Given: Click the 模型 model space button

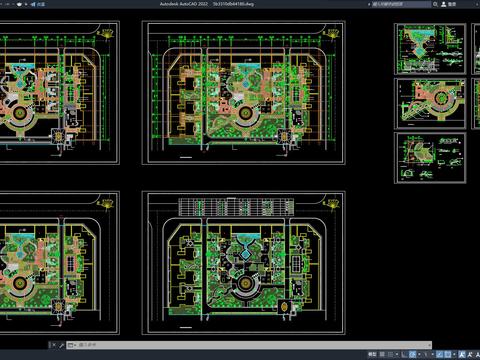Looking at the screenshot, I should point(372,354).
